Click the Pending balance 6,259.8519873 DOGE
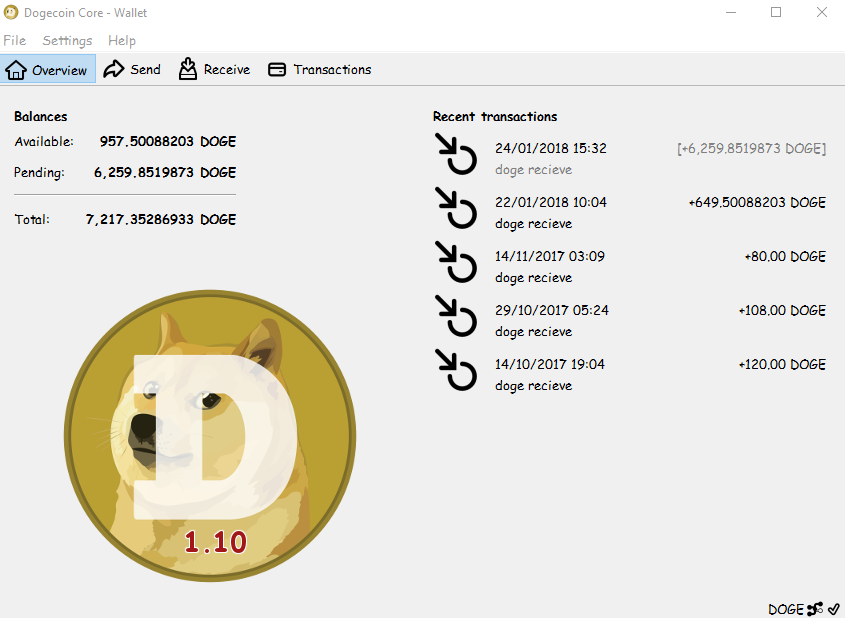 coord(165,172)
